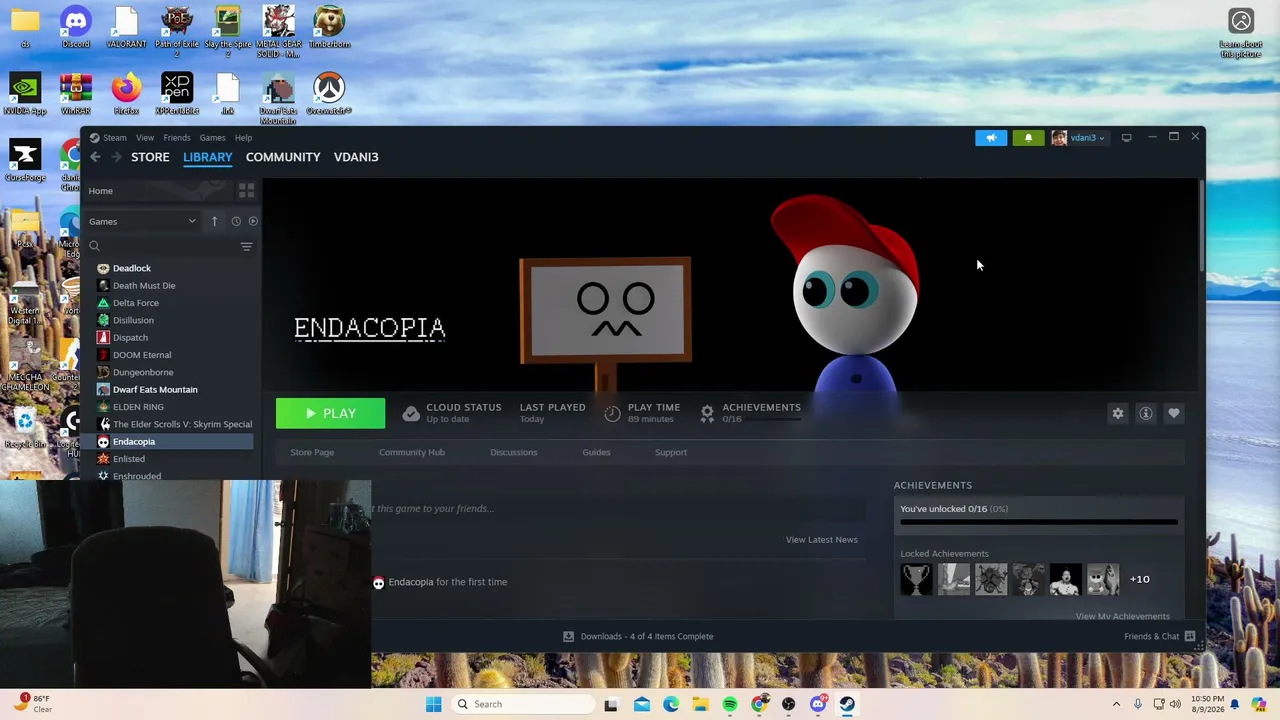Viewport: 1280px width, 720px height.
Task: Open the Steam menu
Action: (x=108, y=138)
